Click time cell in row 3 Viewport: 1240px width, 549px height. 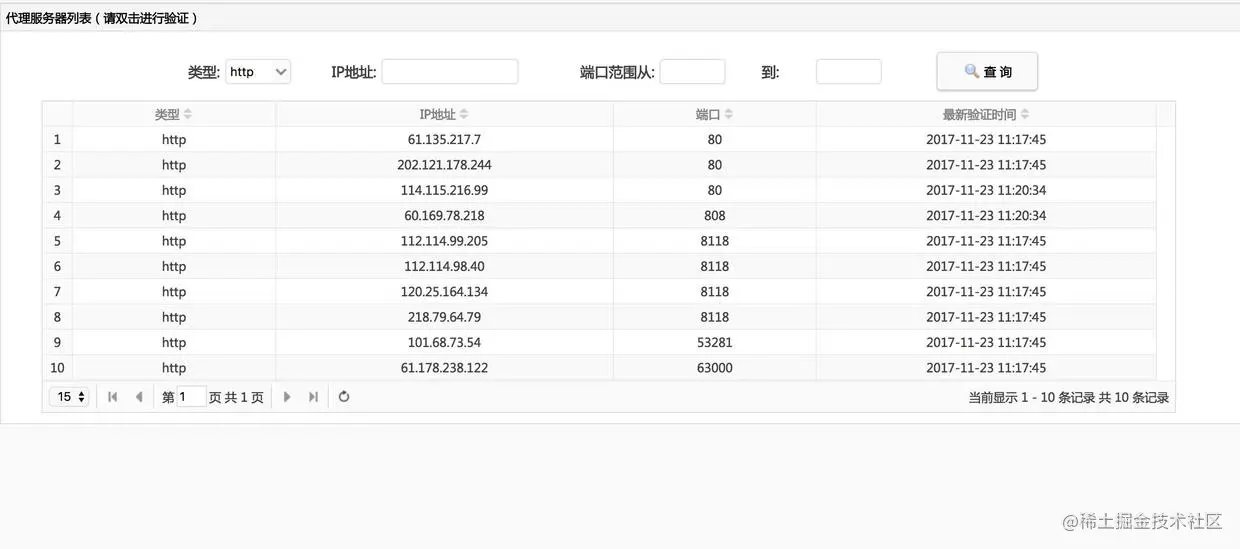[986, 190]
